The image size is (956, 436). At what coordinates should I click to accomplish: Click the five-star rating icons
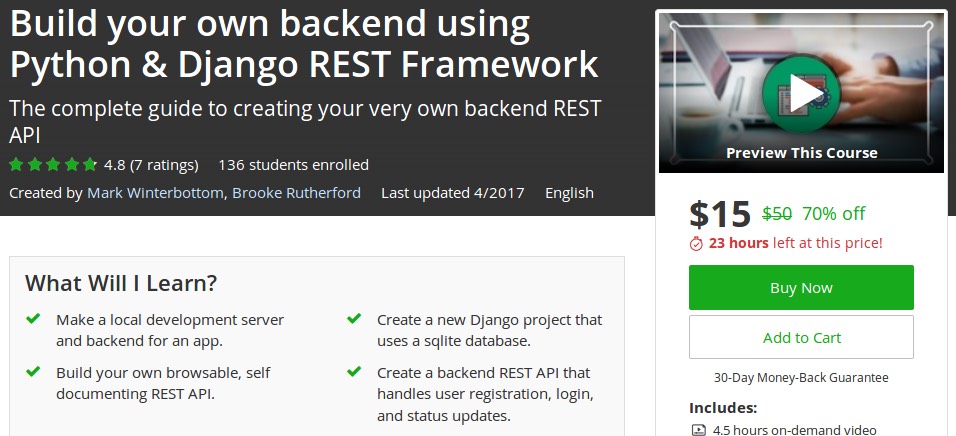click(x=53, y=165)
